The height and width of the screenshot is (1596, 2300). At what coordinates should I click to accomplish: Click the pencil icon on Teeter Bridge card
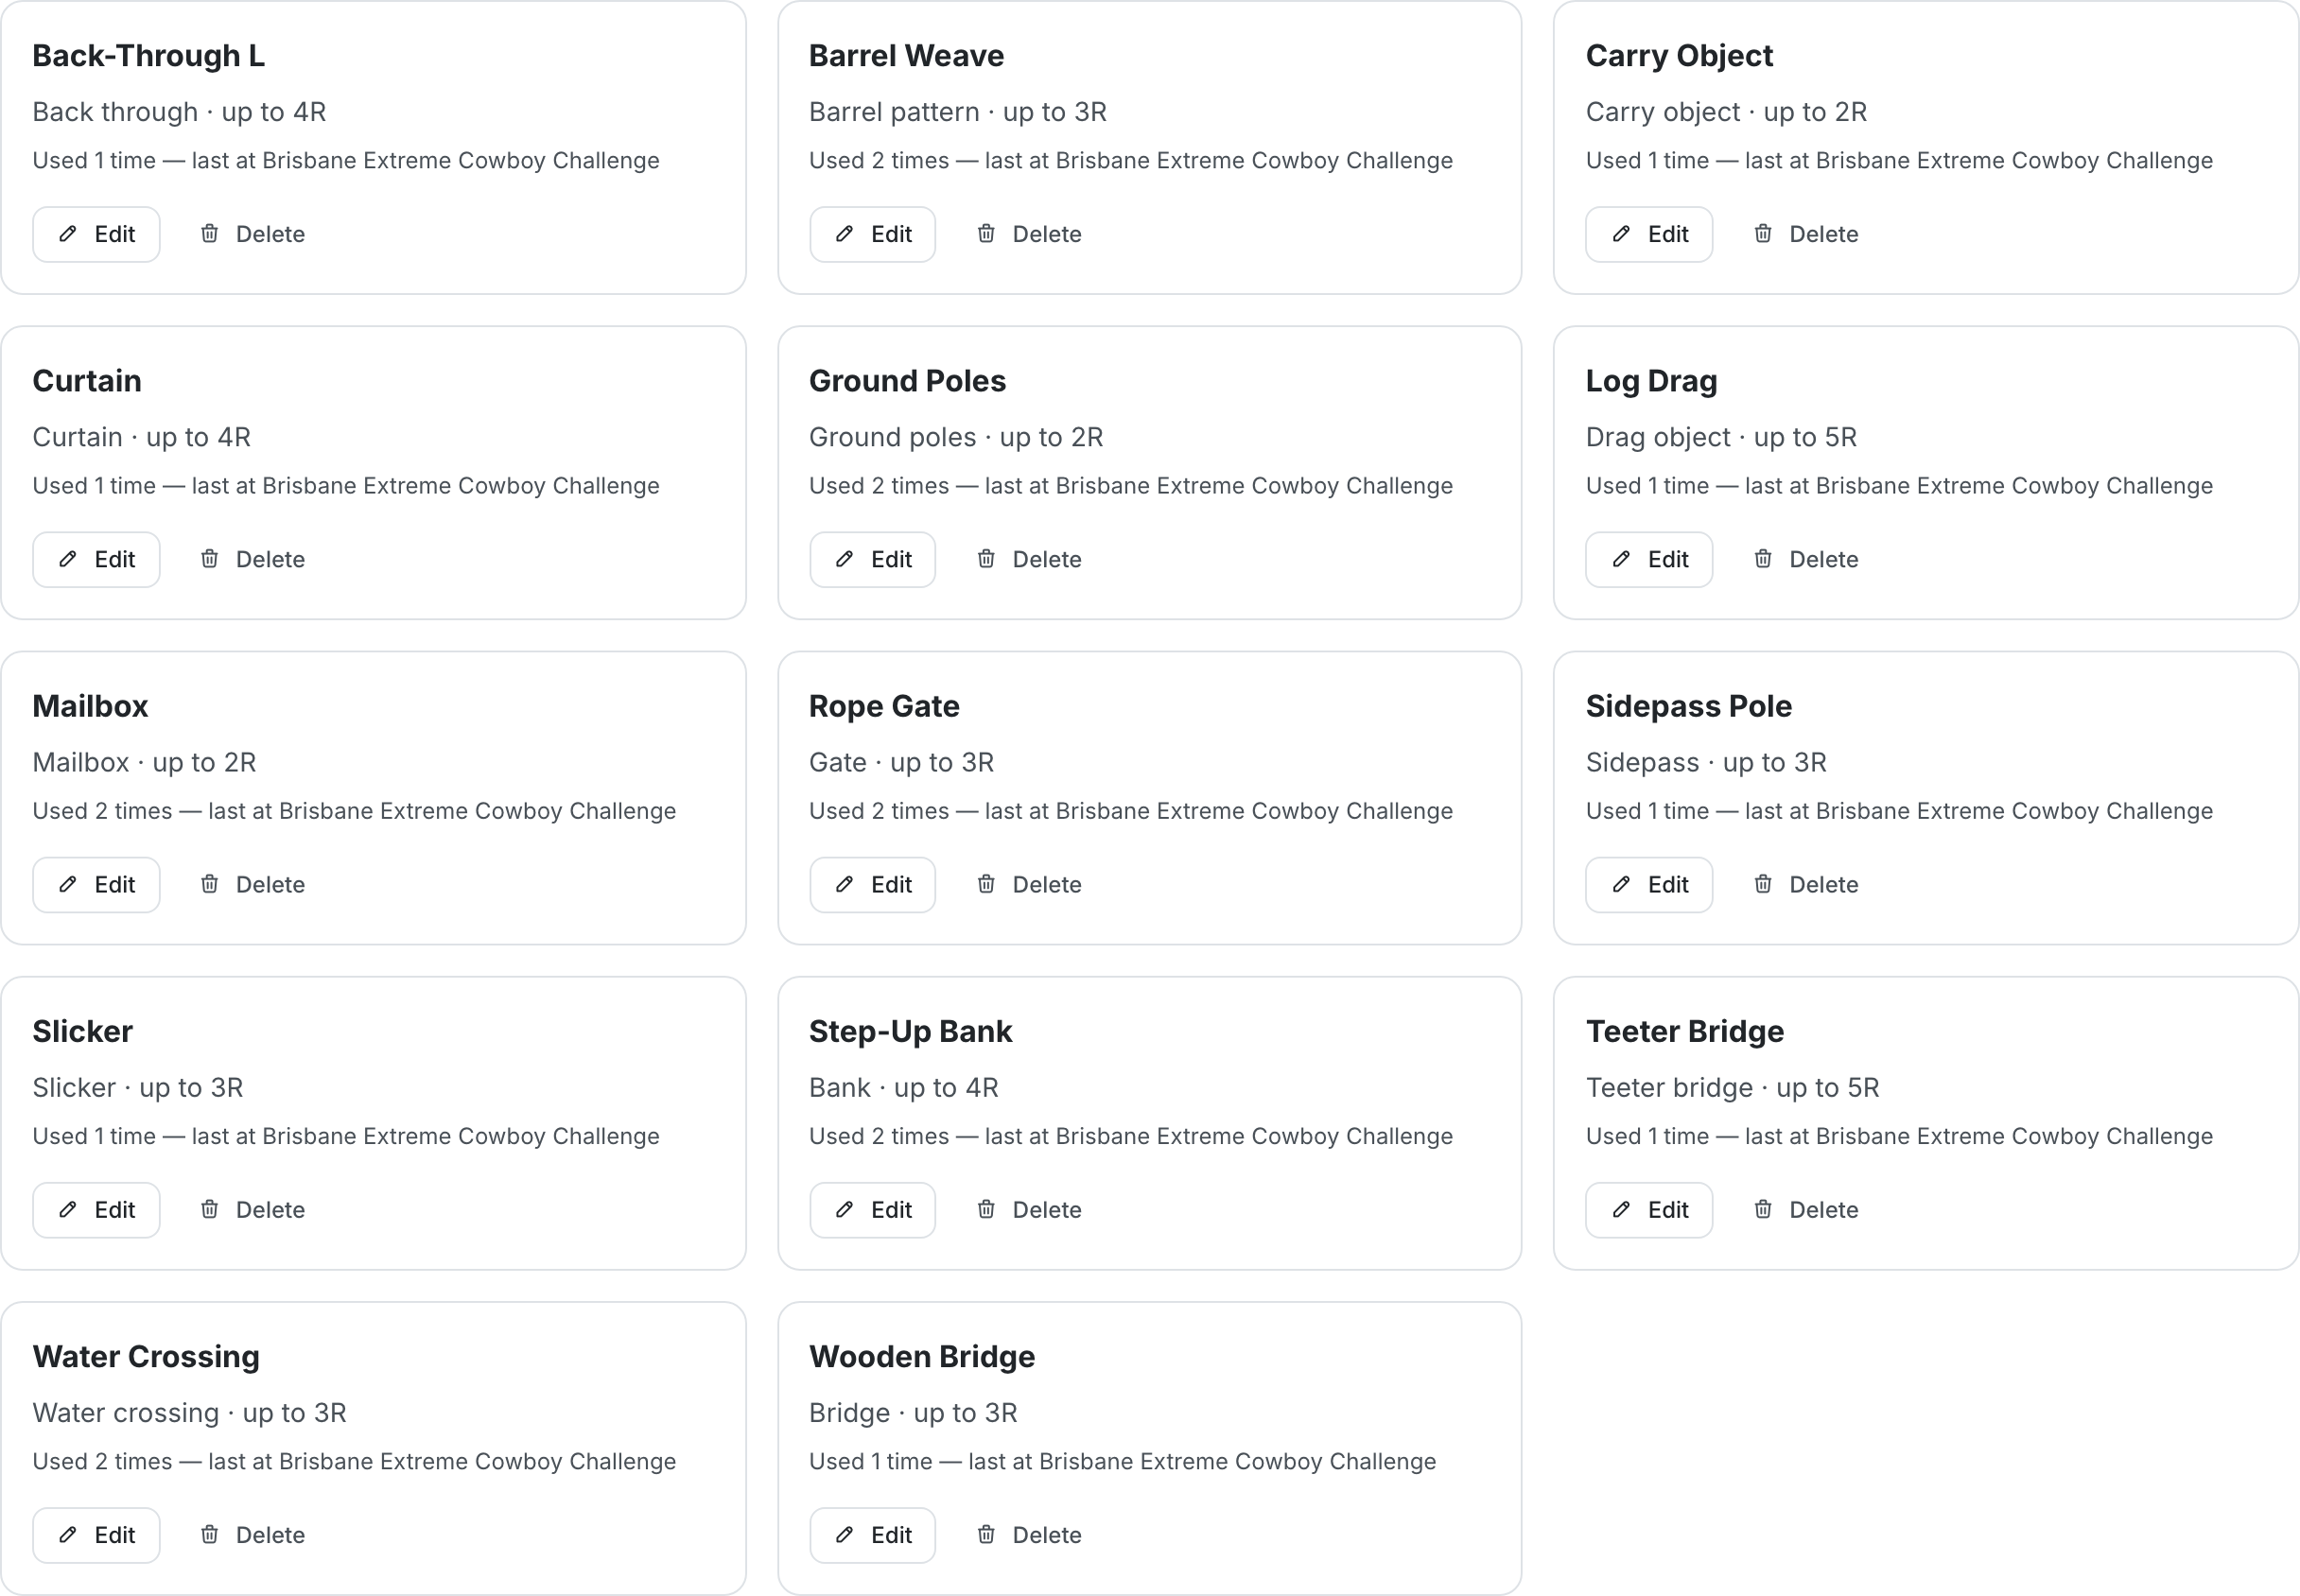[1622, 1210]
